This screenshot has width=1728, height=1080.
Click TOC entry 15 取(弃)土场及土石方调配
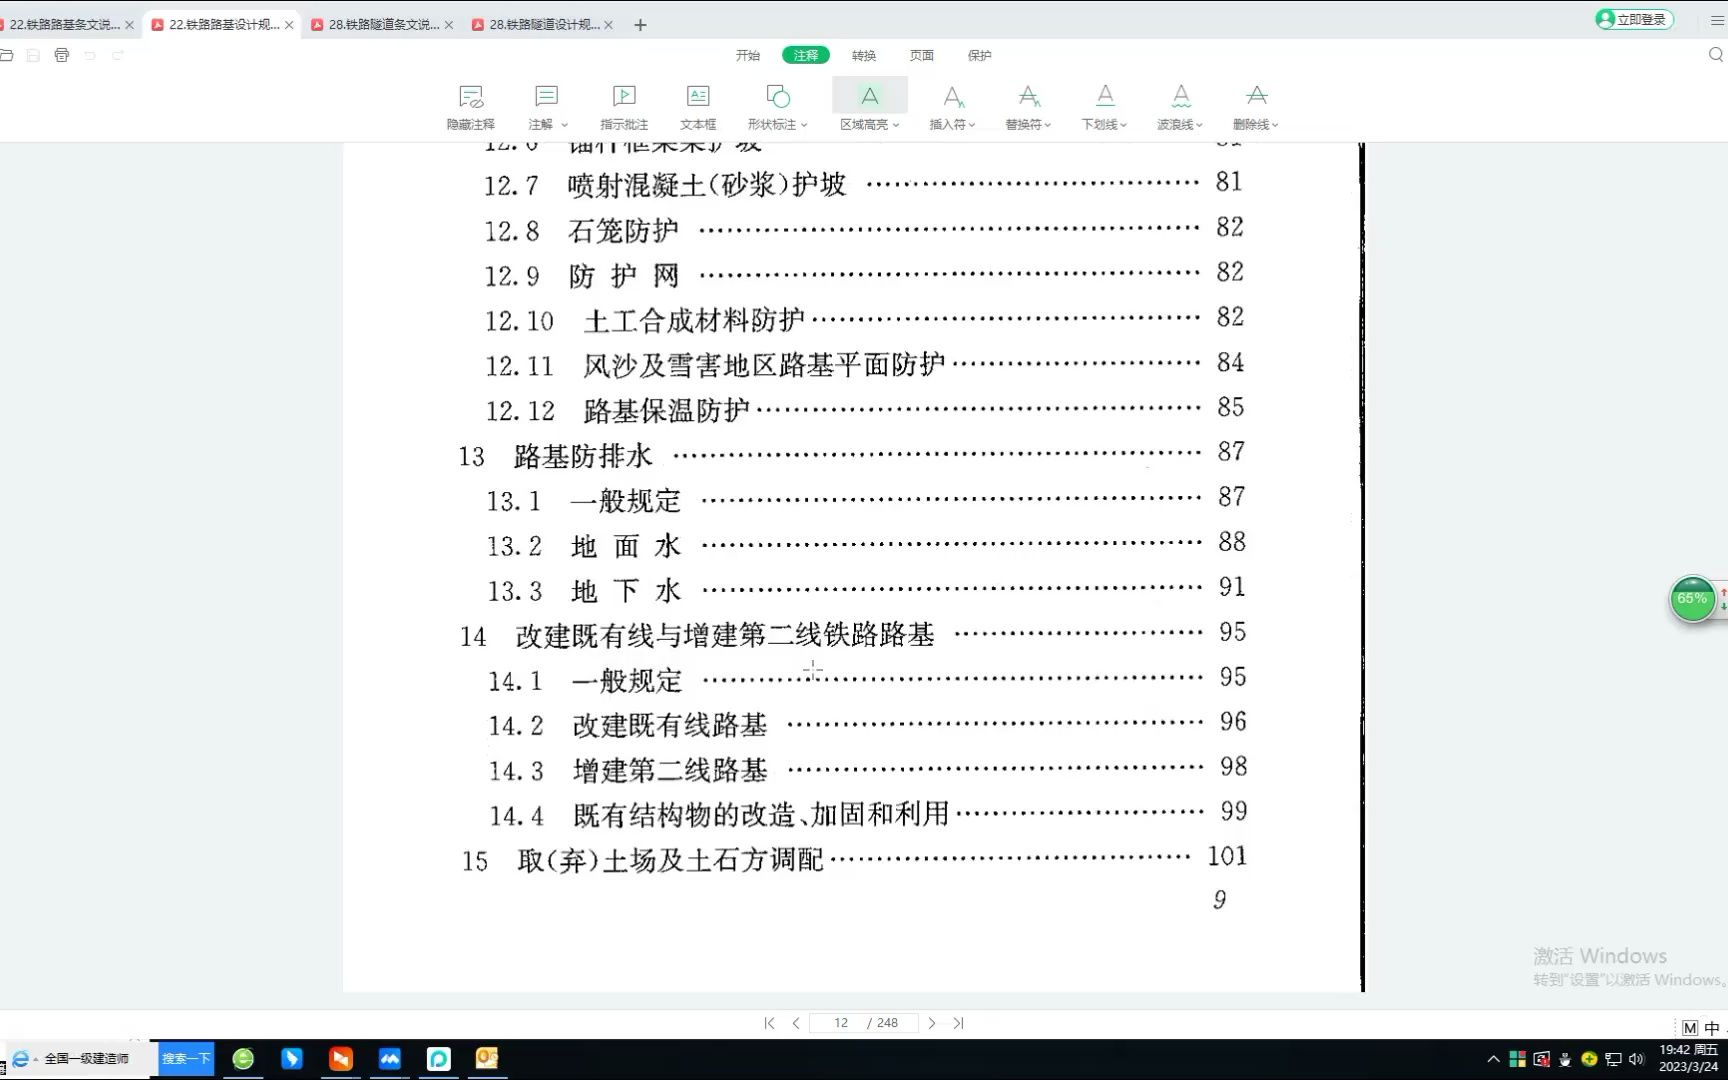(854, 858)
